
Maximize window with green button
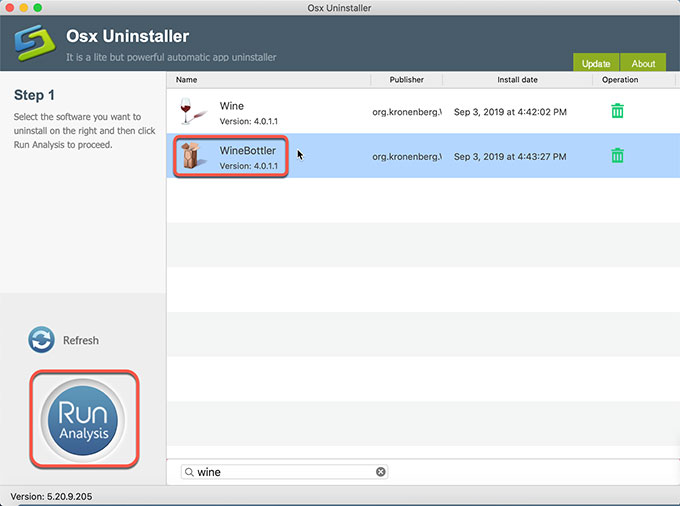click(38, 7)
